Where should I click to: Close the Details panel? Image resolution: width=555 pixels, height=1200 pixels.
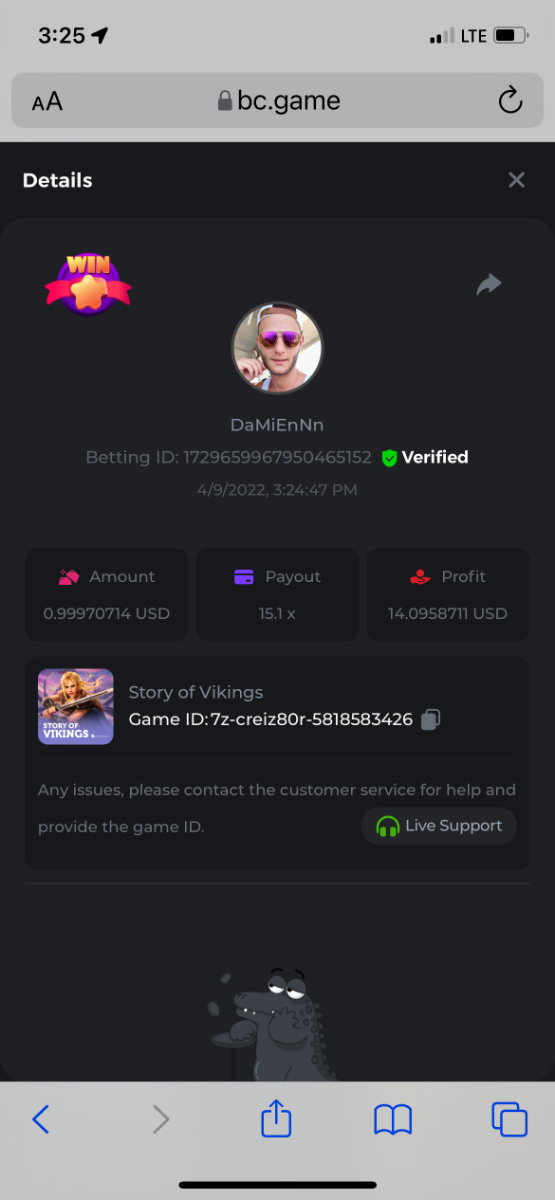point(516,180)
